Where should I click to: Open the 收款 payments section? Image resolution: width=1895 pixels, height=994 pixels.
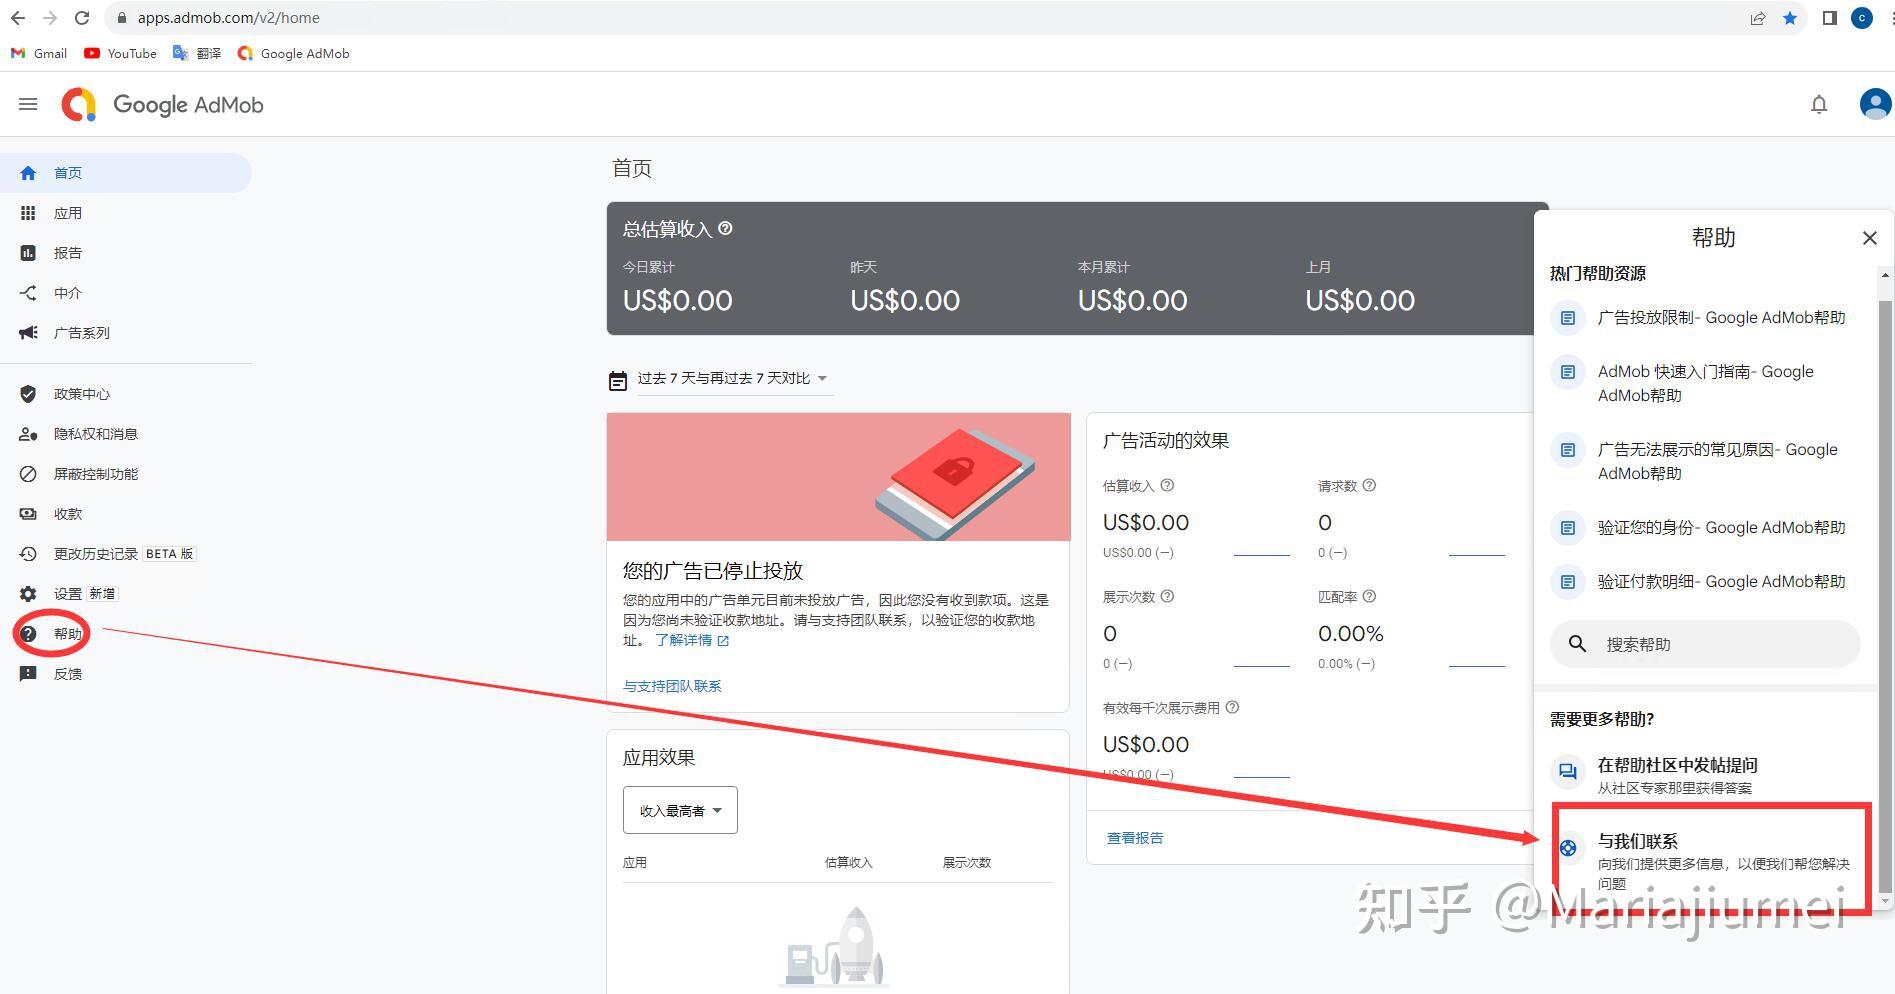[67, 513]
